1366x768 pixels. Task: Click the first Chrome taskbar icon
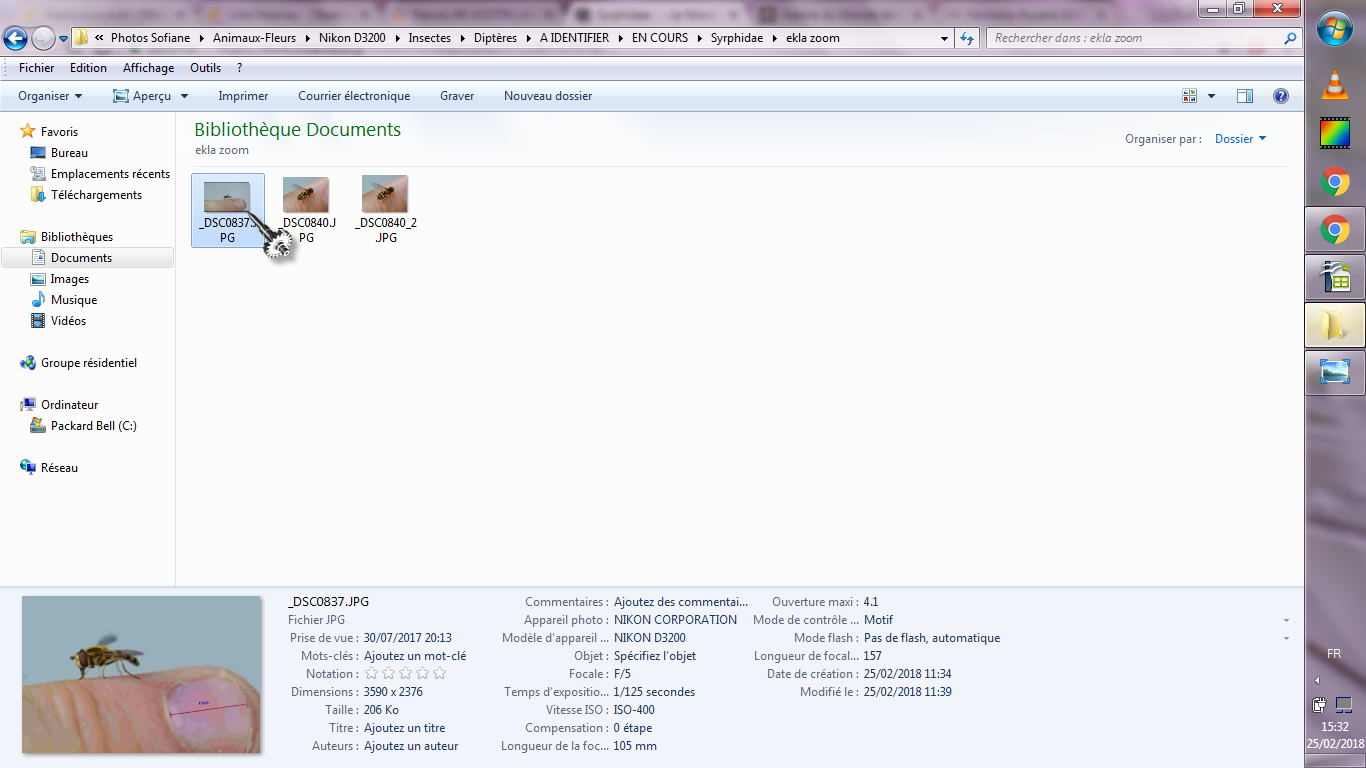click(x=1335, y=182)
